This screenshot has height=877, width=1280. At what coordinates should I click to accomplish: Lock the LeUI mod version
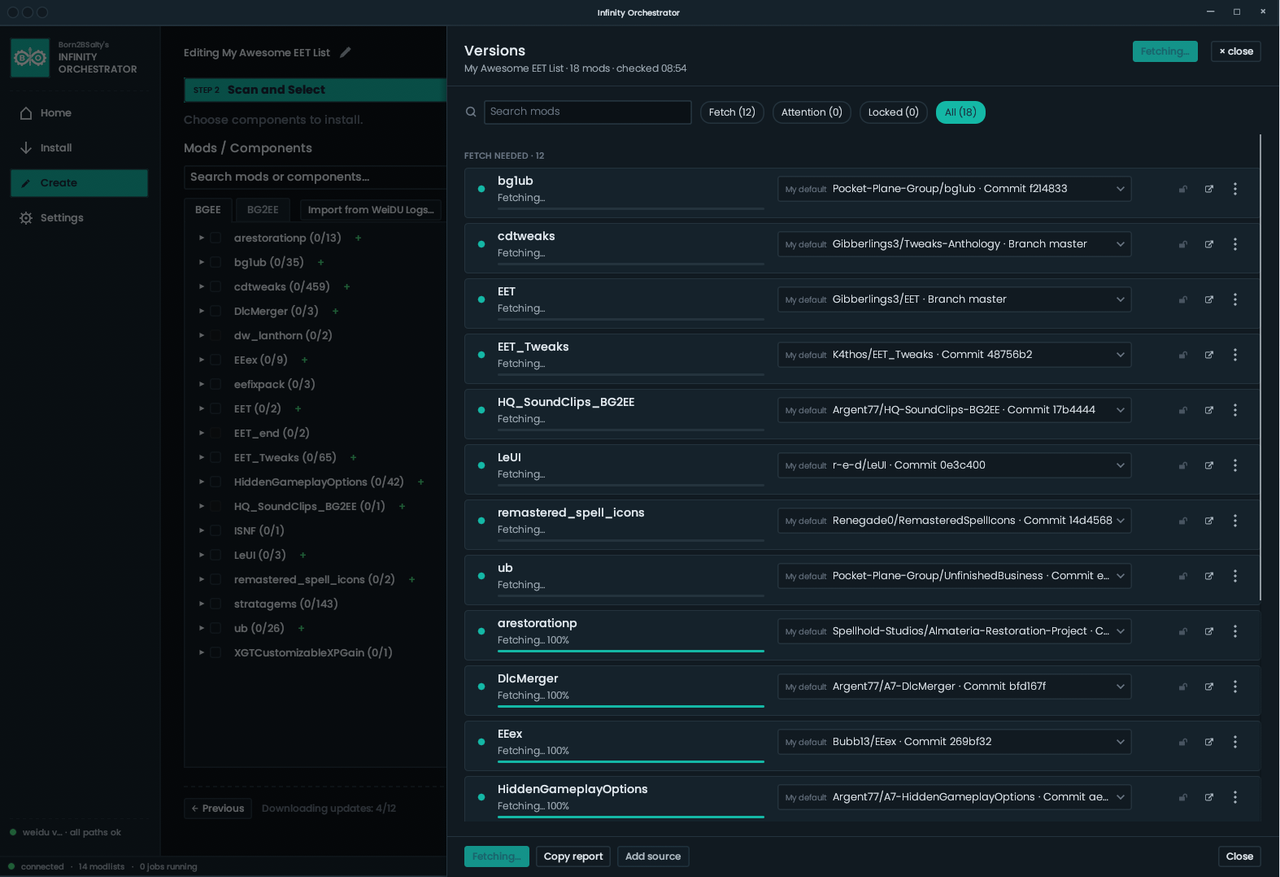point(1183,466)
